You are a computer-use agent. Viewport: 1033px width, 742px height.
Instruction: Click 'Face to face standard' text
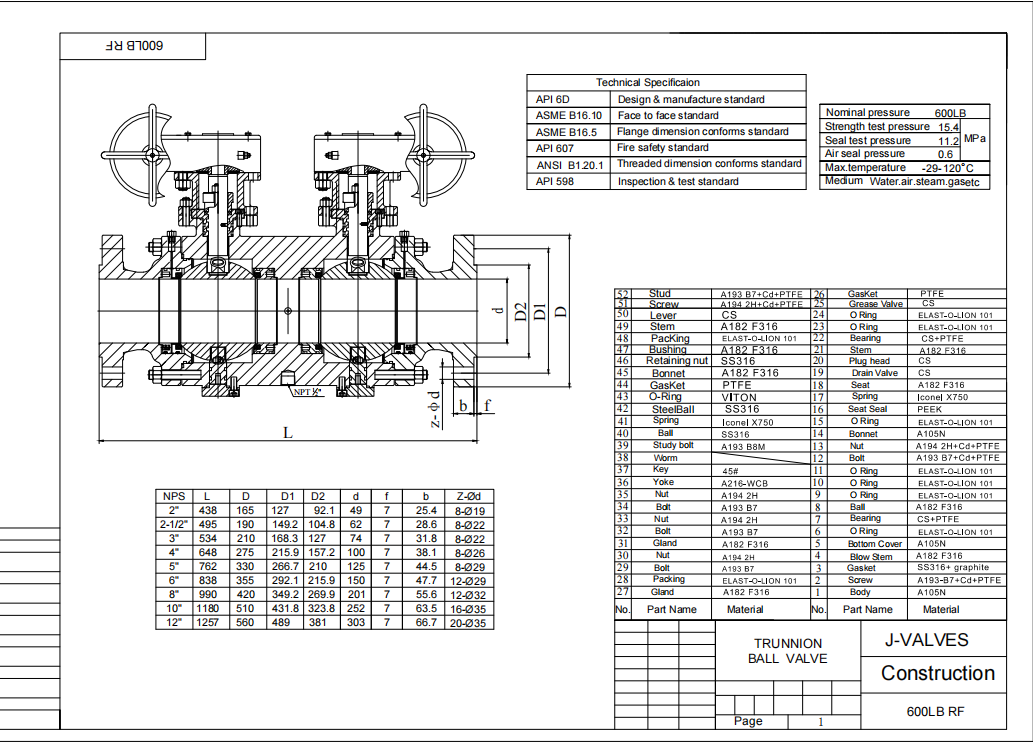pos(668,115)
